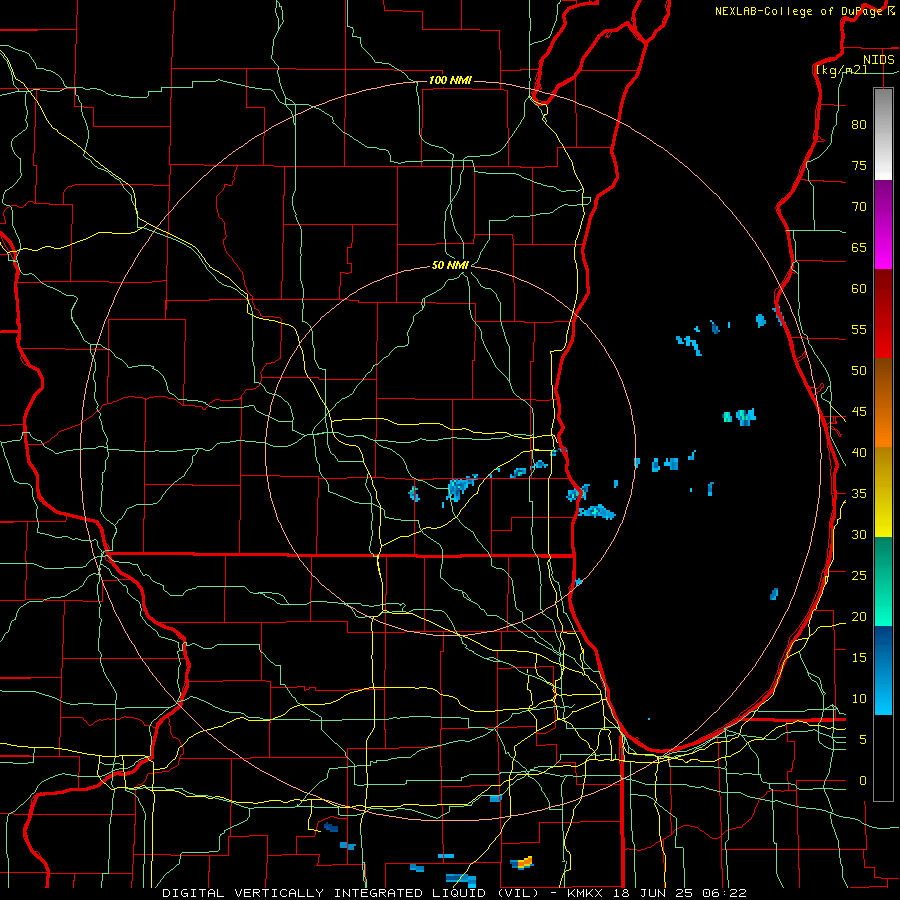Click the 35 value on the color scale
The image size is (900, 900).
point(859,494)
